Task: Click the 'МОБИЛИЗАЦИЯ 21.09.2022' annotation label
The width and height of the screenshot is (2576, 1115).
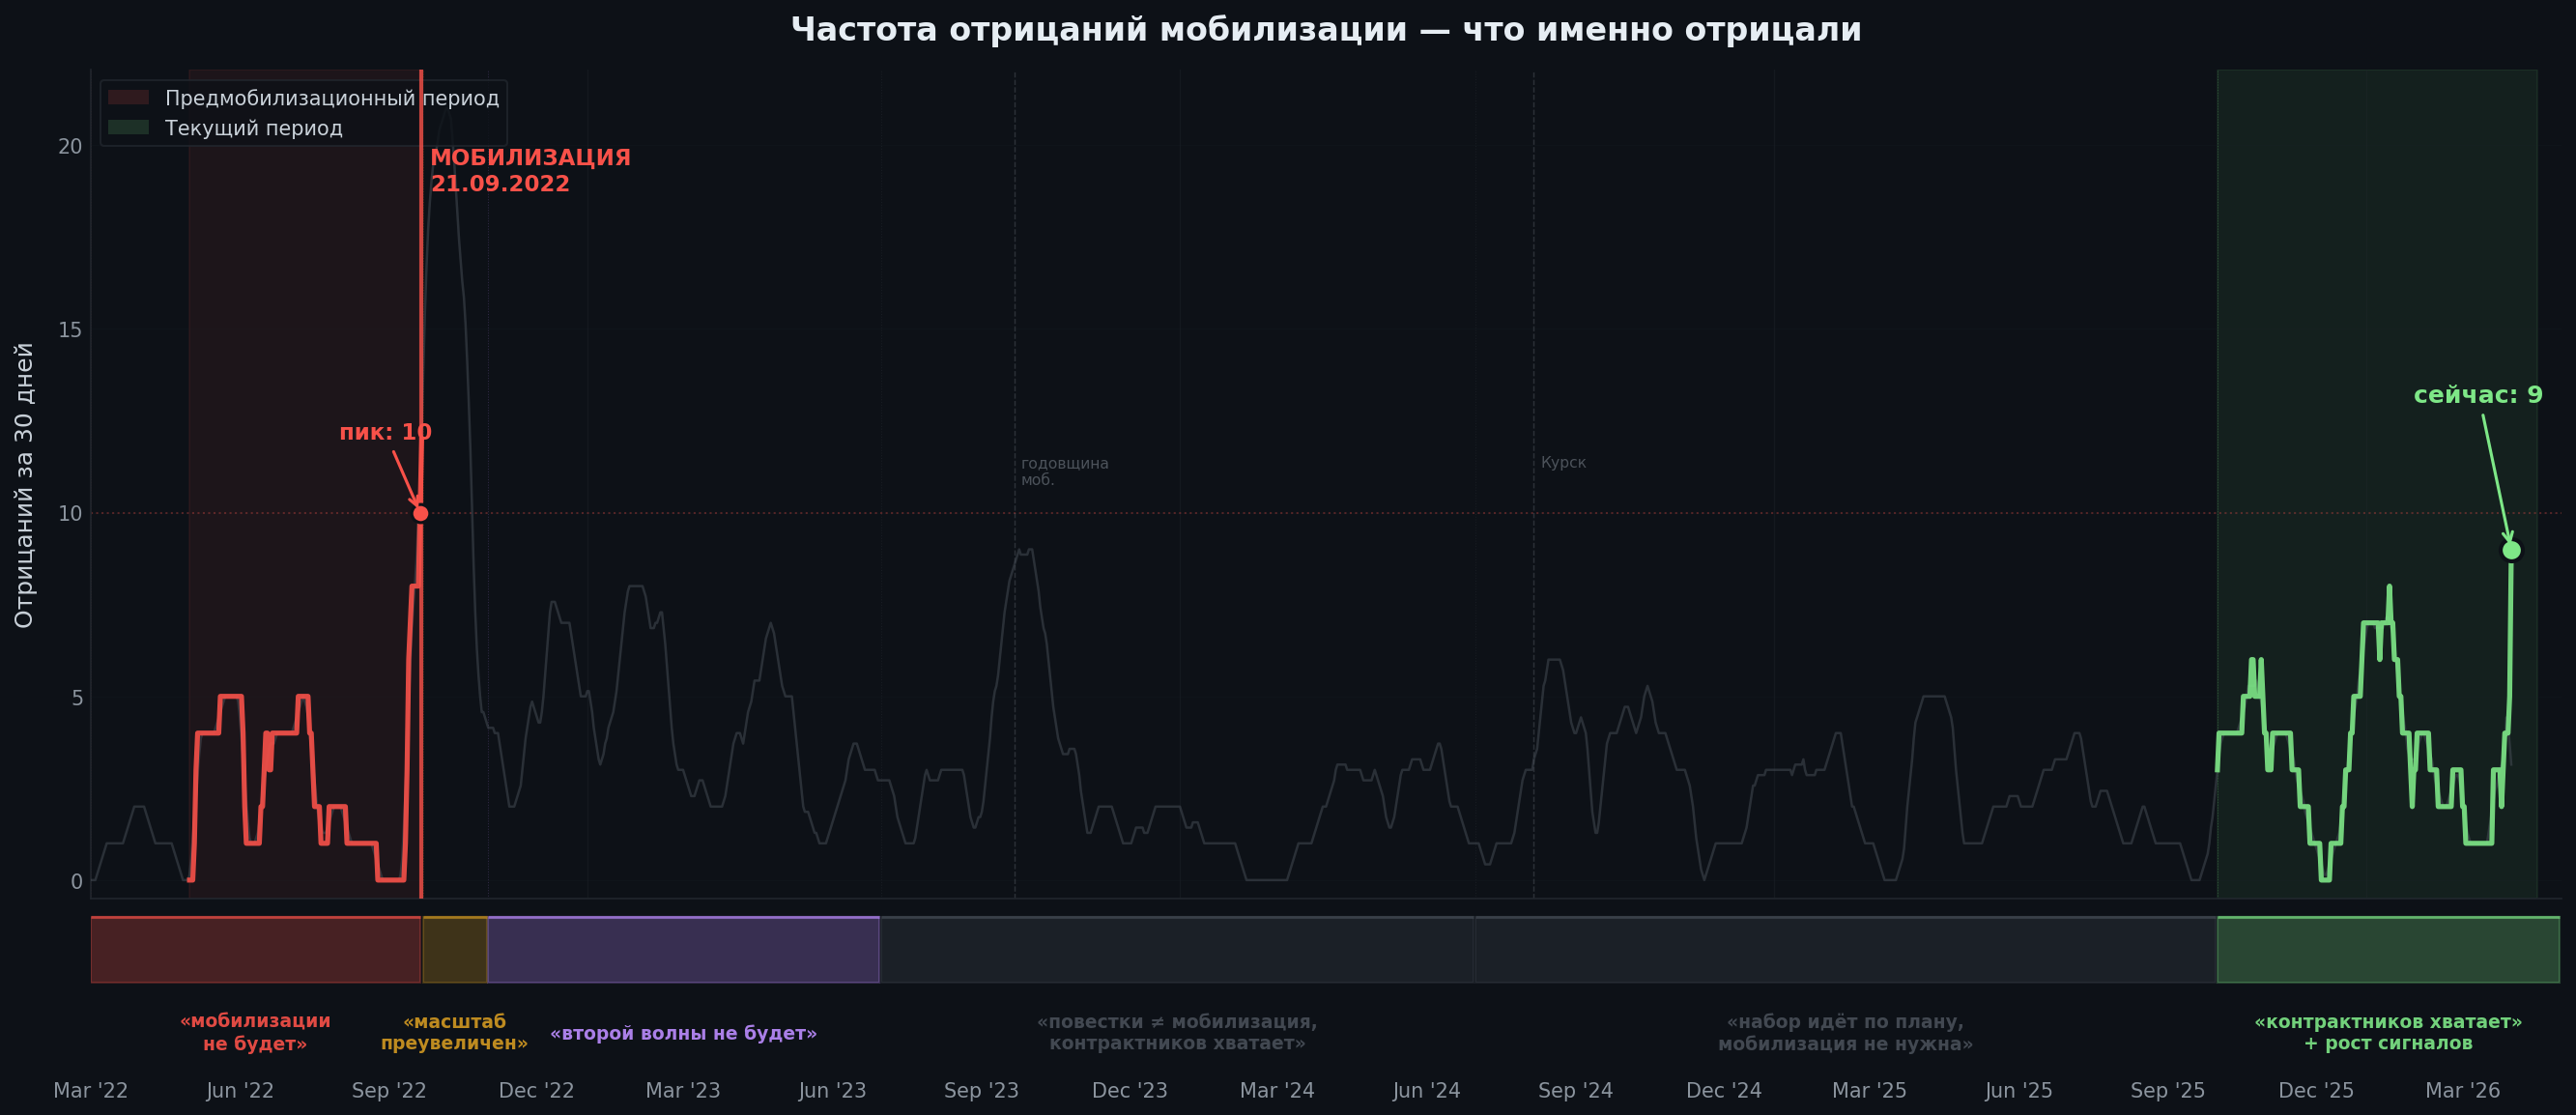Action: coord(530,171)
